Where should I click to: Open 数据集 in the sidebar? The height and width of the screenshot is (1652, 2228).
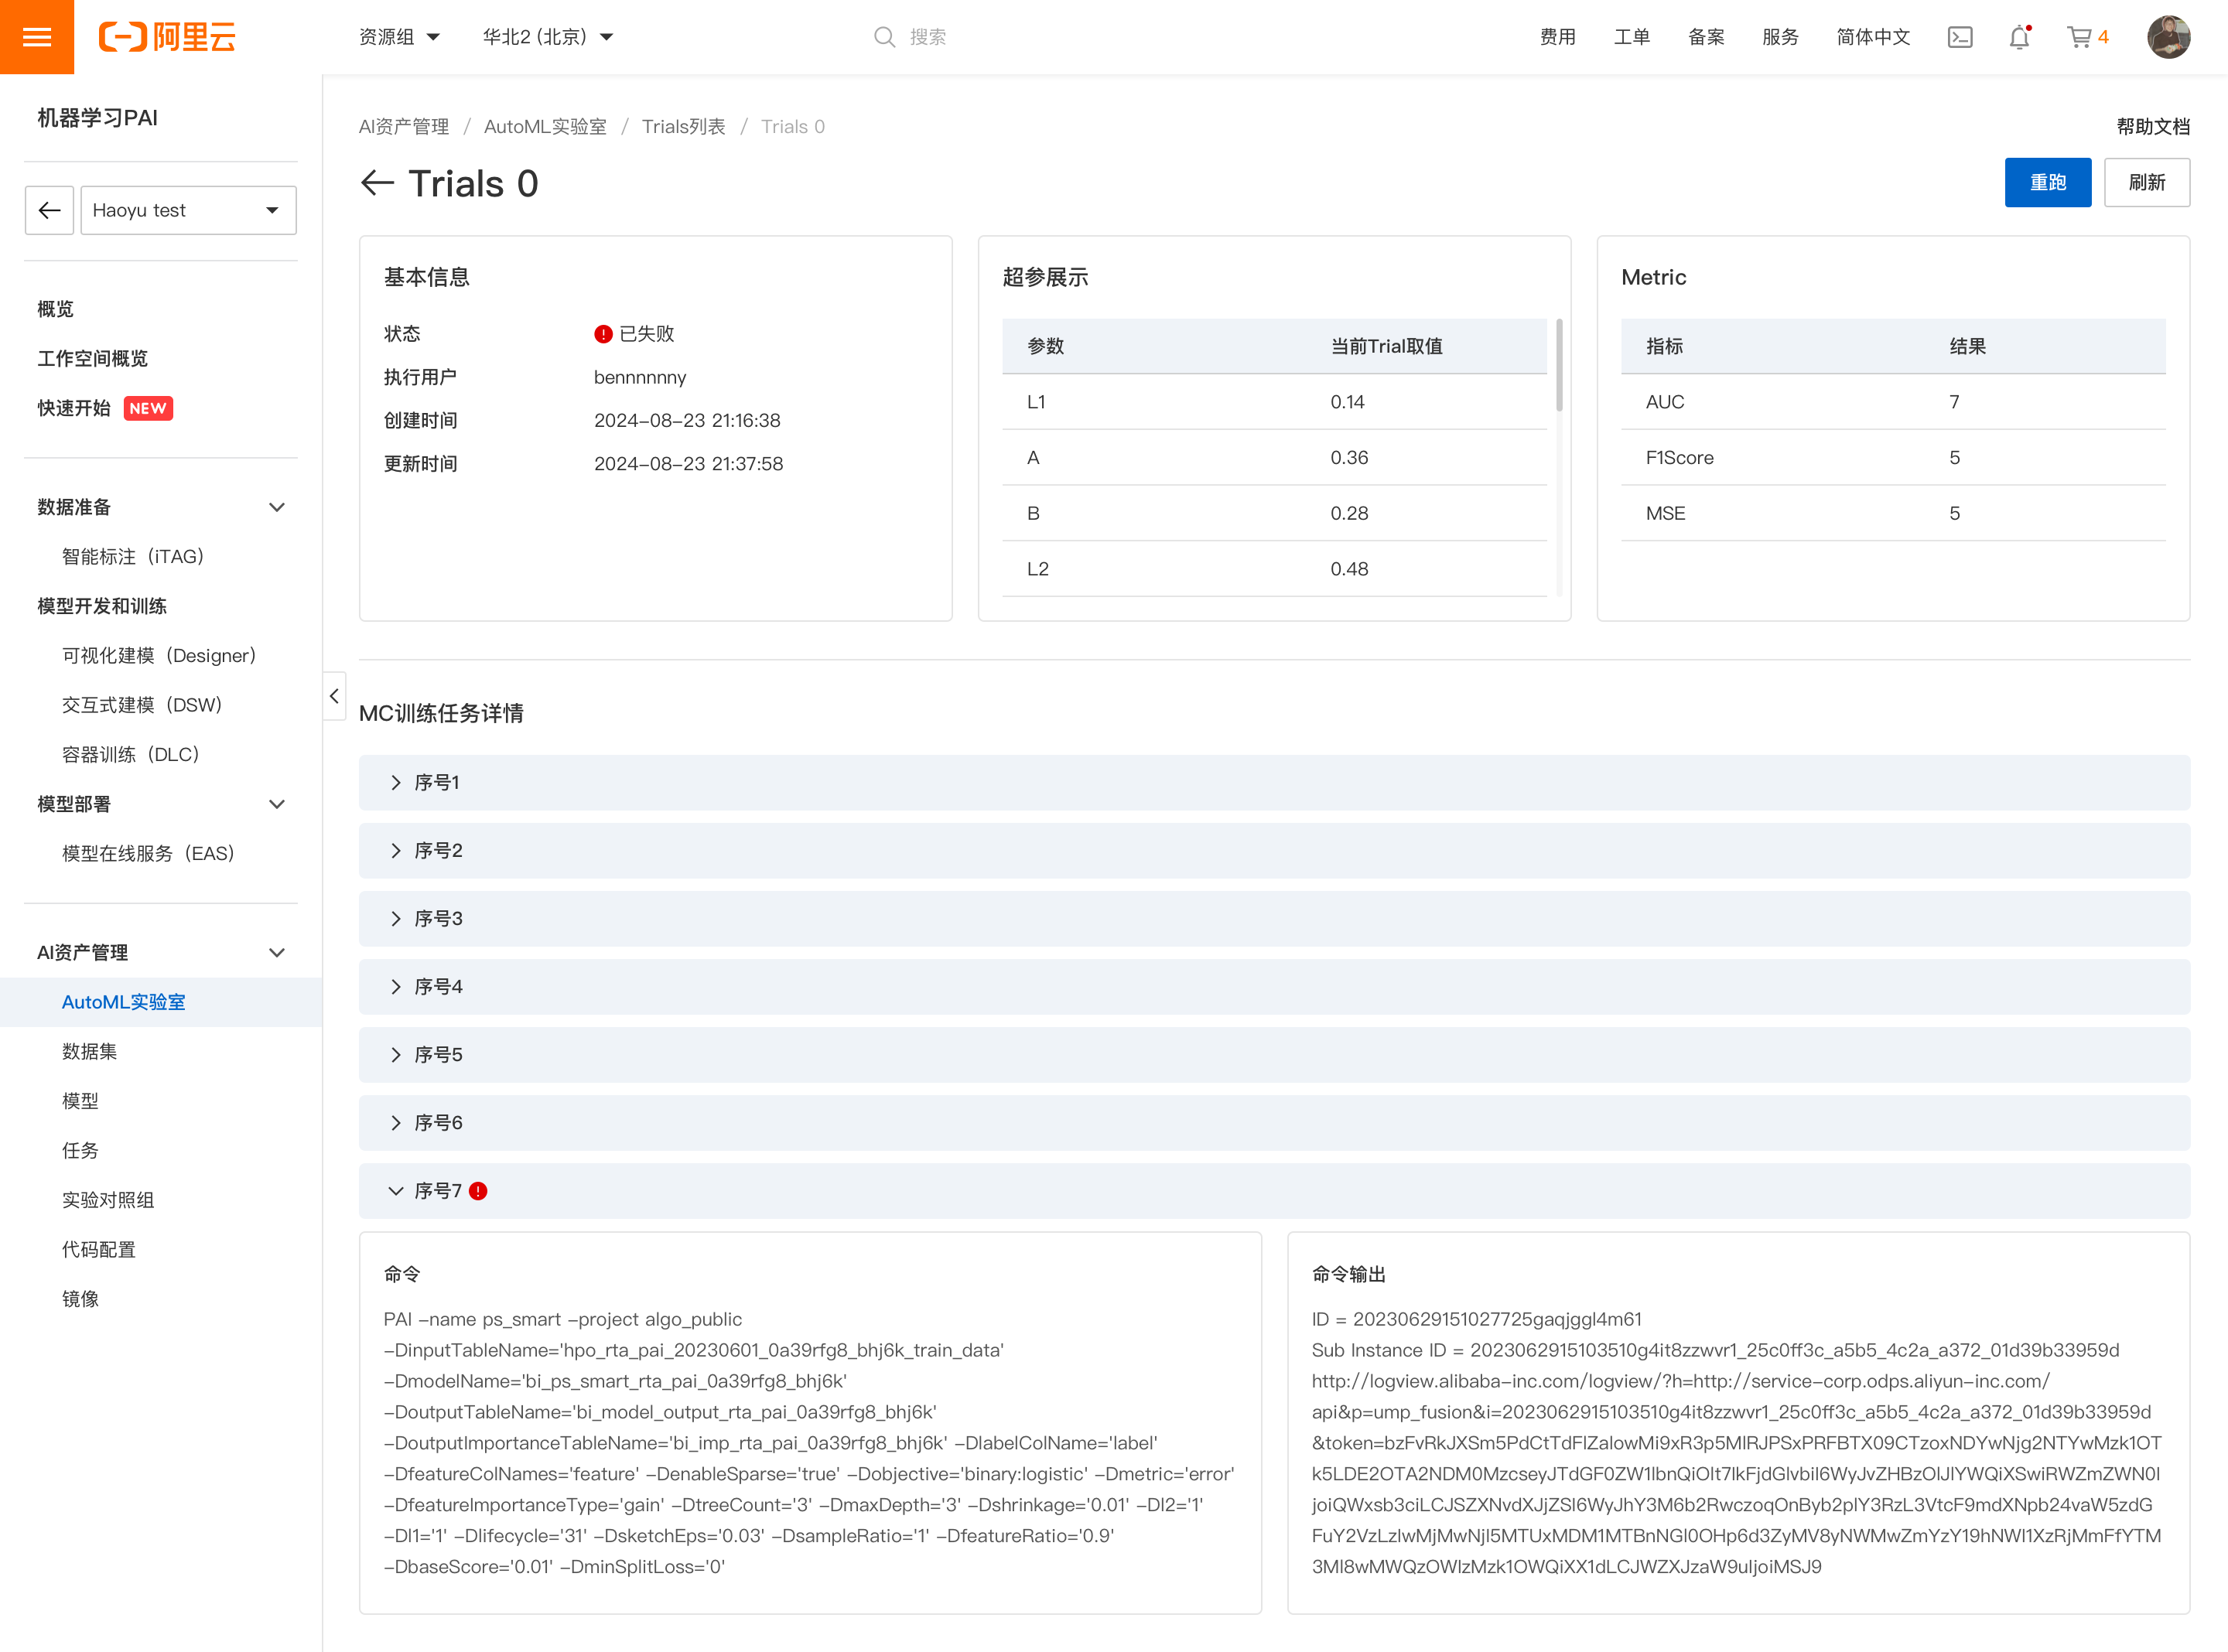click(x=89, y=1051)
